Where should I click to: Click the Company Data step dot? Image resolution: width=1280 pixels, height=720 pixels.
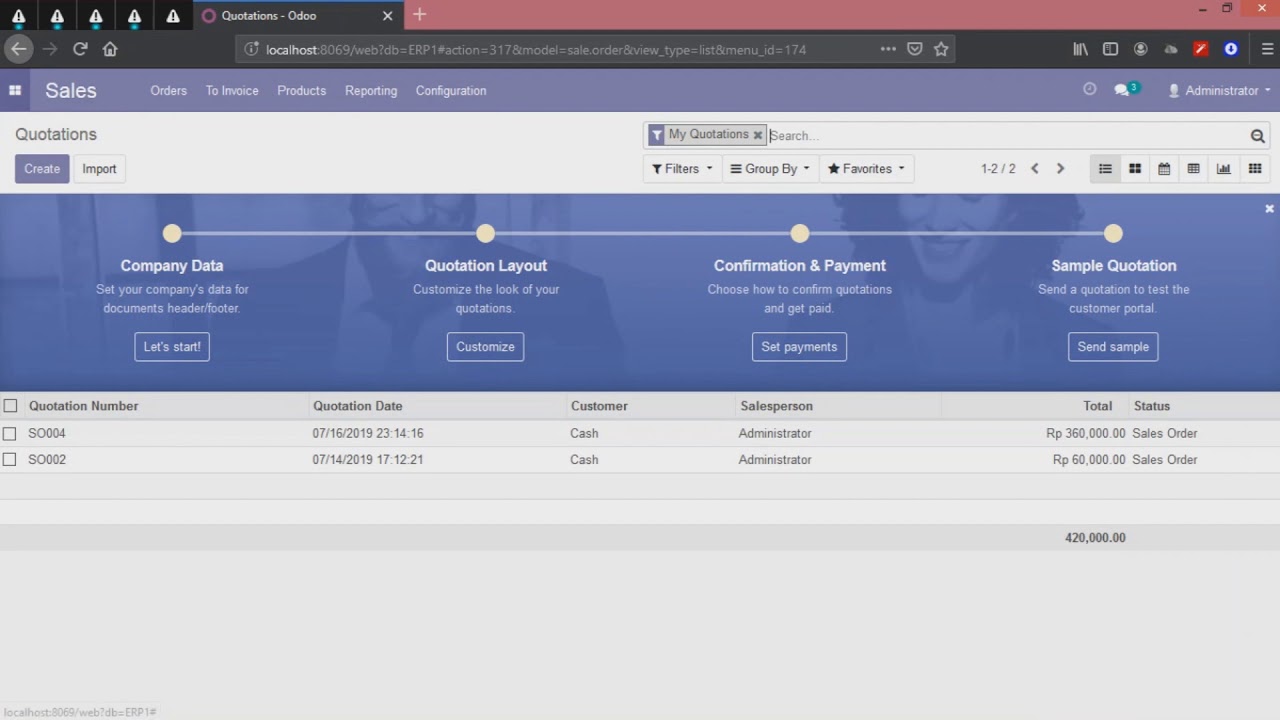point(172,233)
